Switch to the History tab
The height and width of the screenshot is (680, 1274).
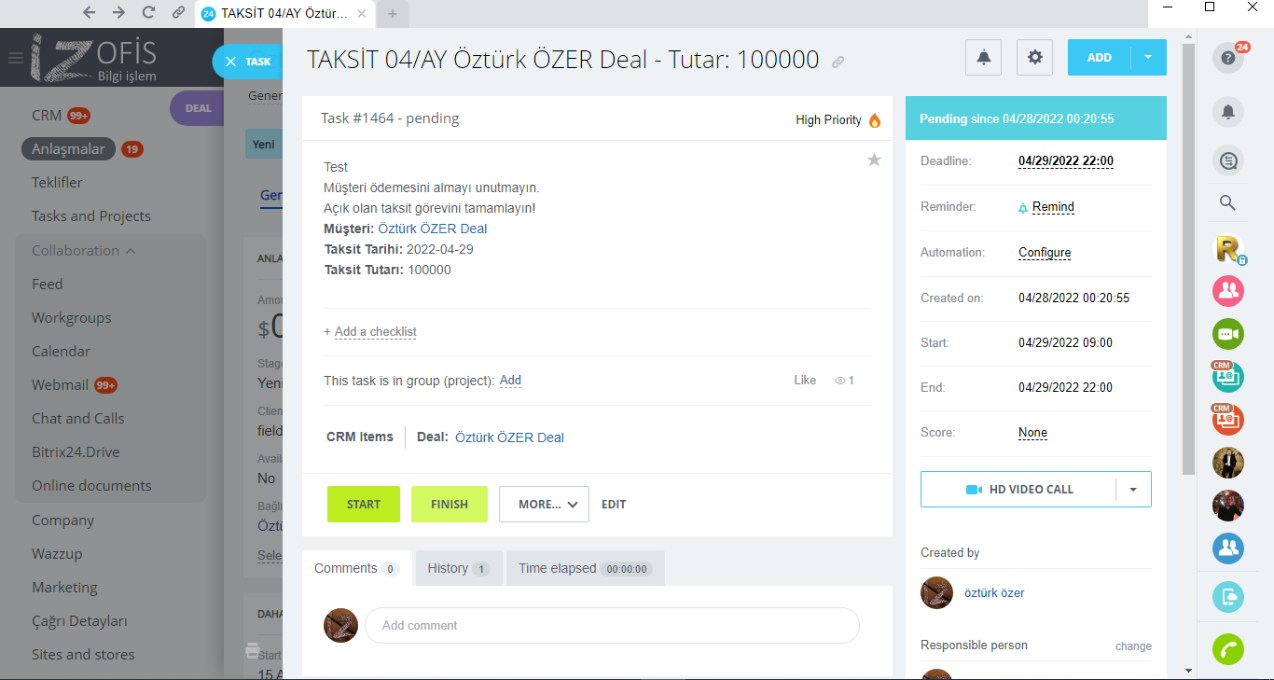[458, 569]
